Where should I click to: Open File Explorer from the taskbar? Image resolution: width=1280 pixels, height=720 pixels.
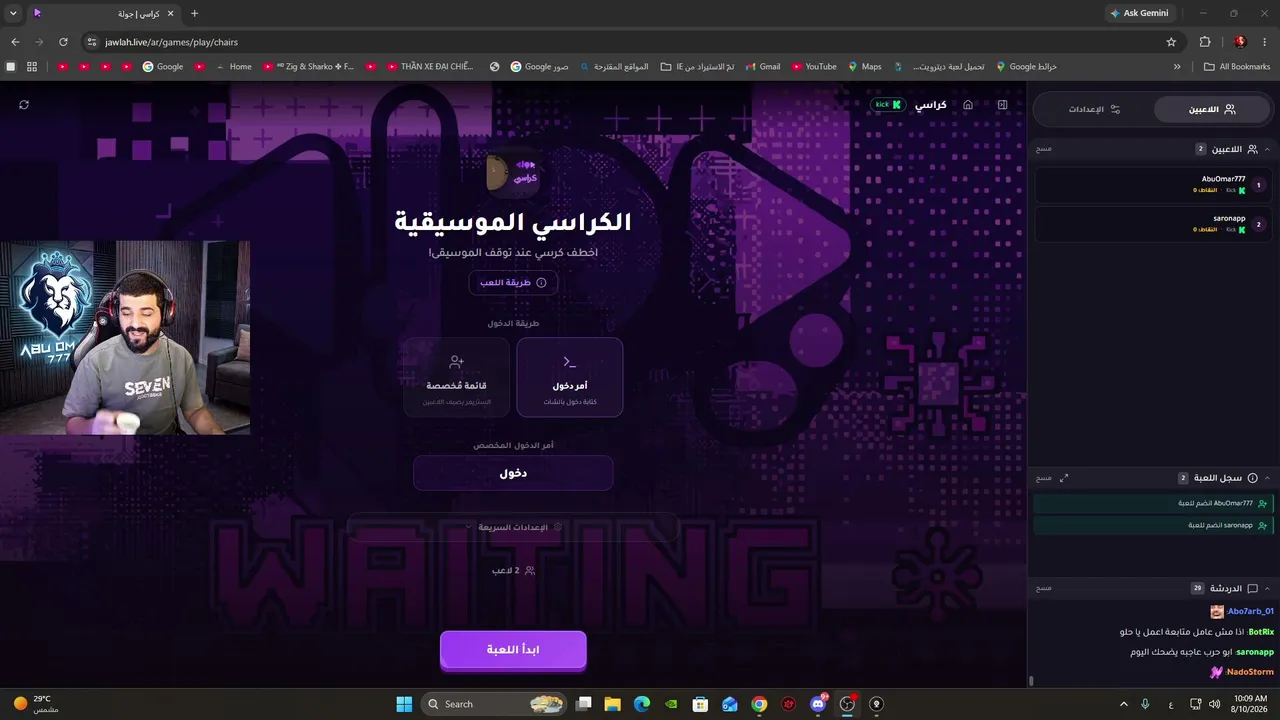pyautogui.click(x=613, y=704)
